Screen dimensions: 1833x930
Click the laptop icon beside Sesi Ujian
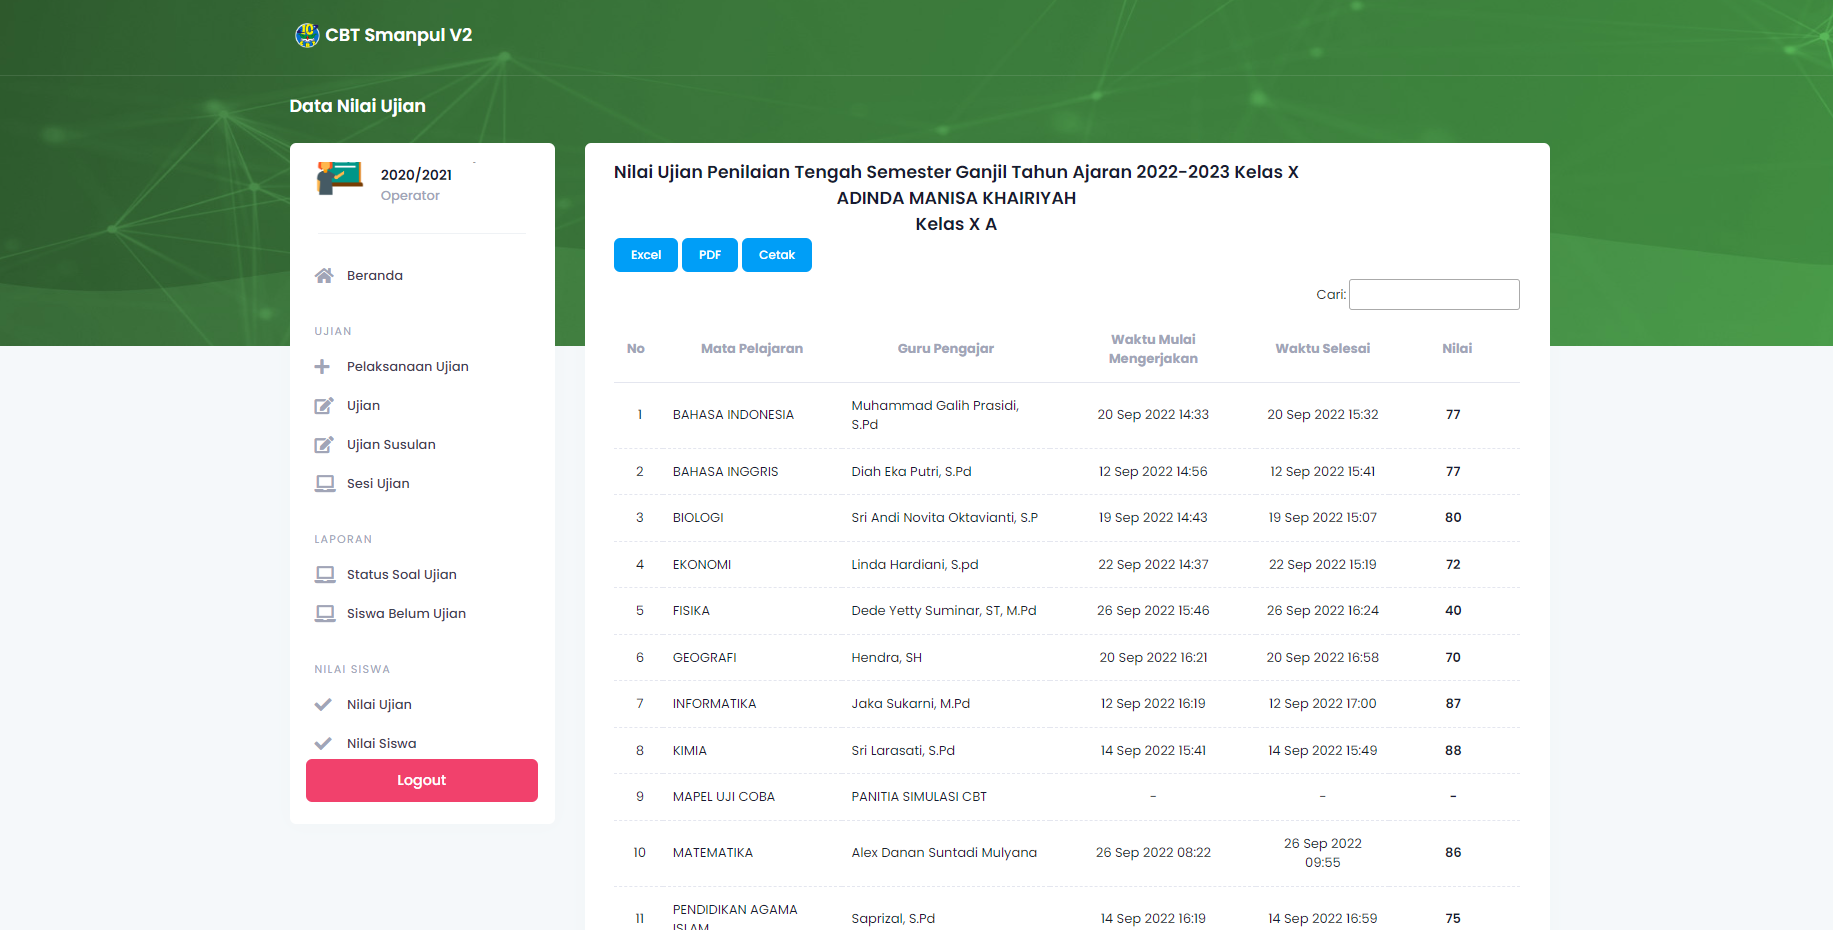(x=325, y=484)
